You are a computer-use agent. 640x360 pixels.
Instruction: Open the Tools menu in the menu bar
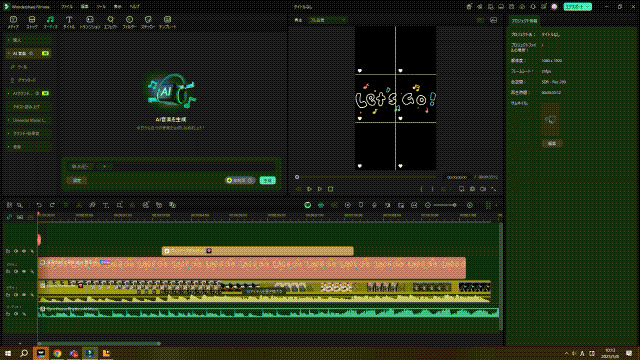pyautogui.click(x=101, y=7)
